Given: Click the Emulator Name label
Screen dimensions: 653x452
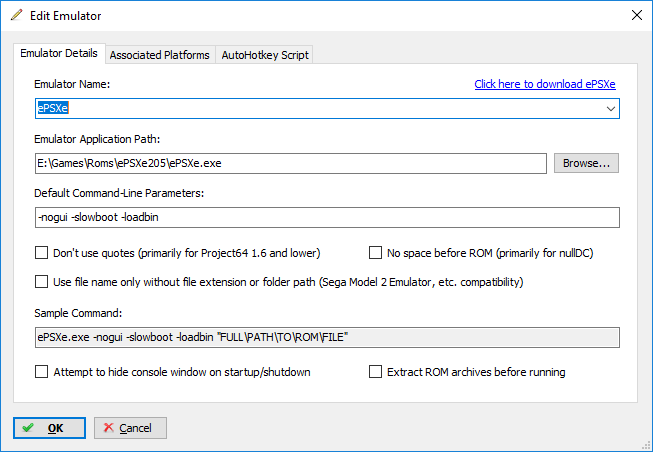Looking at the screenshot, I should pos(72,84).
